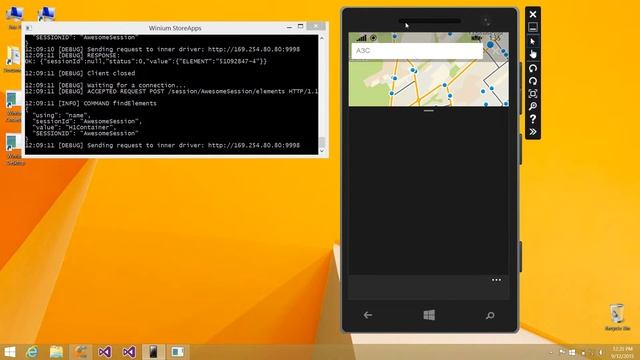Minimize the emulator using its toolbar button
Viewport: 640px width, 360px height.
533,27
